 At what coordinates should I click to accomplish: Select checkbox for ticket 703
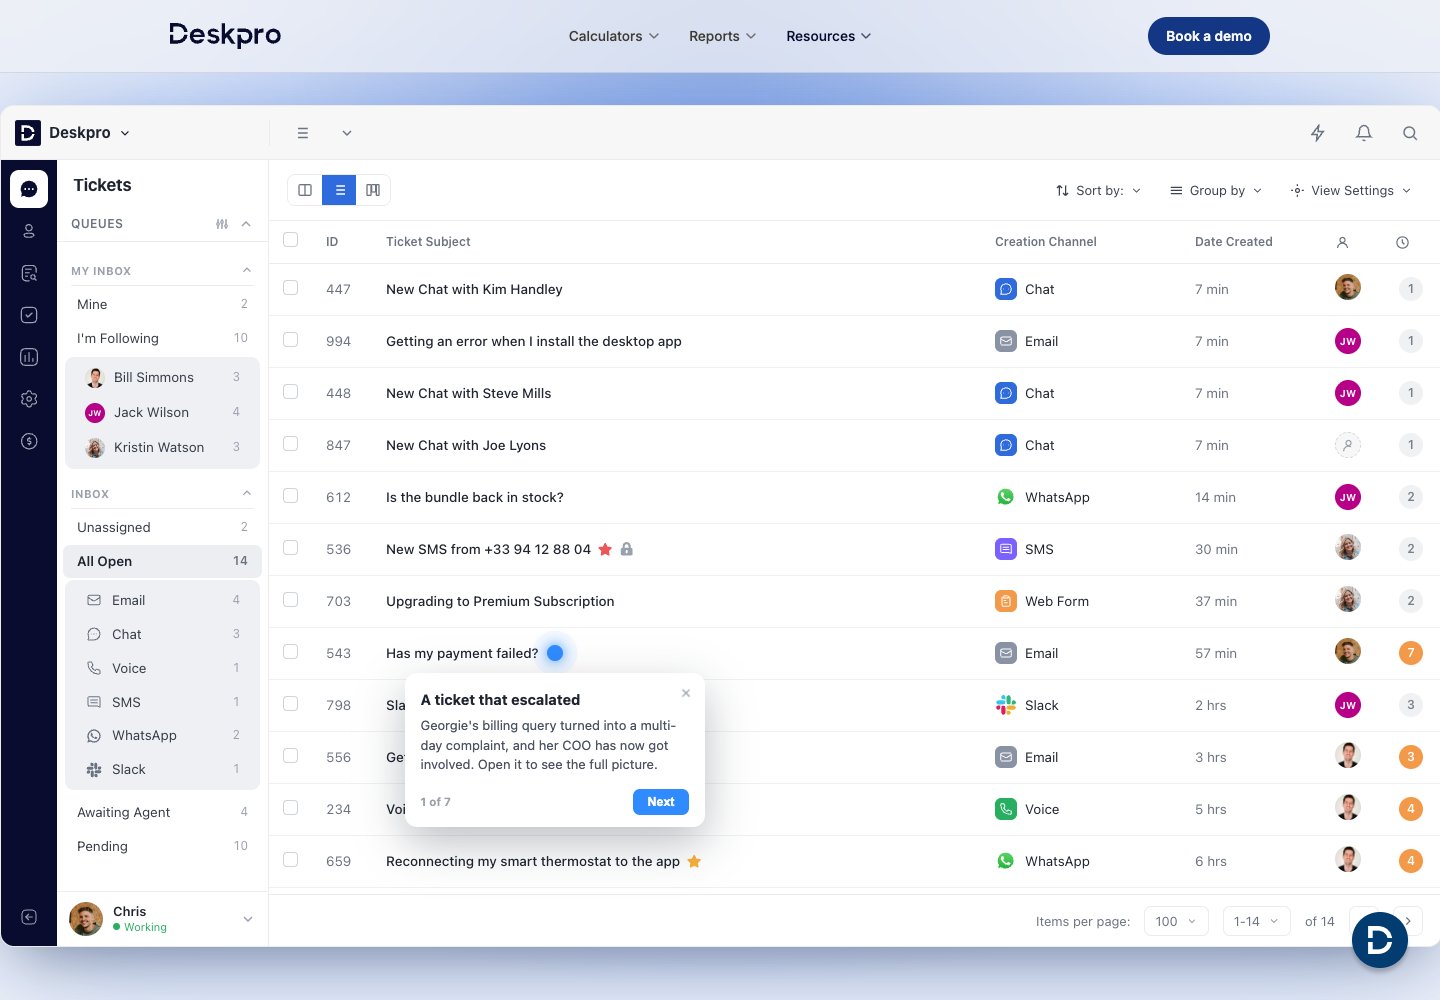click(291, 600)
